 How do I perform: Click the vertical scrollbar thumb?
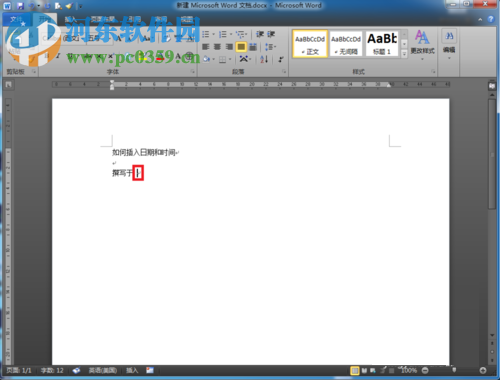click(x=492, y=154)
